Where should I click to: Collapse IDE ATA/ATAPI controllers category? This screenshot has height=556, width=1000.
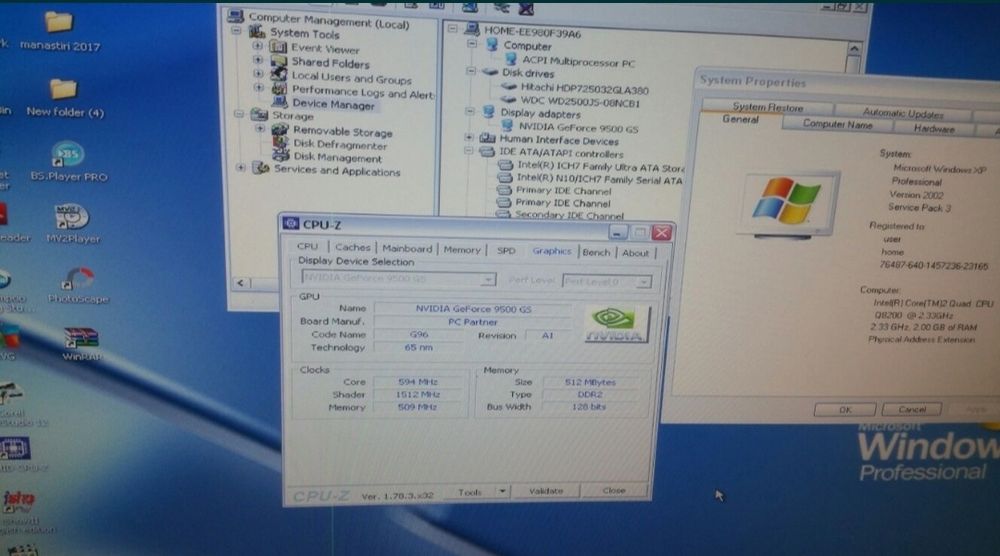click(468, 151)
